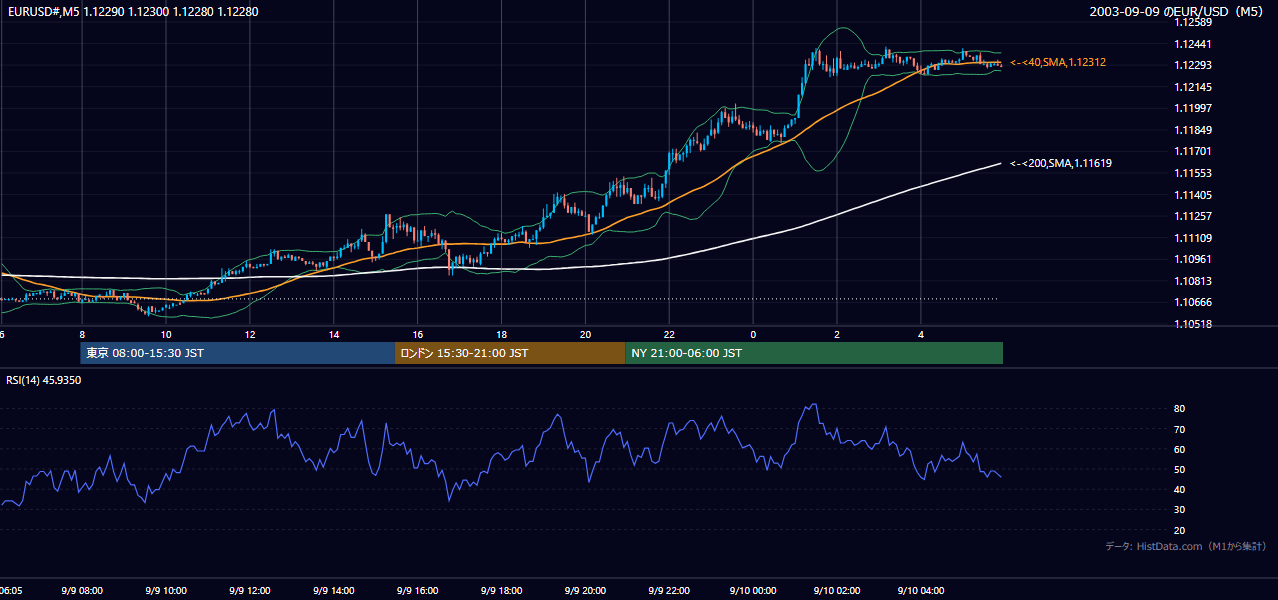Click the 9/9 14:00 time label
The width and height of the screenshot is (1278, 600).
tap(334, 591)
